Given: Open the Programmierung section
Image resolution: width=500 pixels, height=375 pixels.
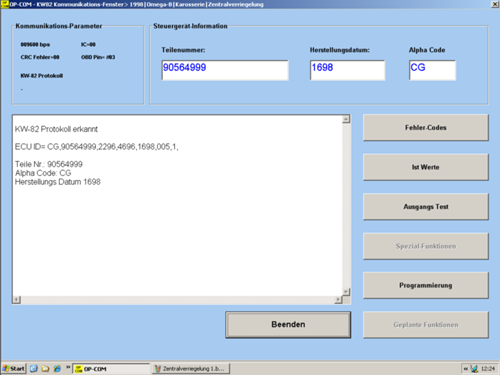Looking at the screenshot, I should [x=426, y=285].
